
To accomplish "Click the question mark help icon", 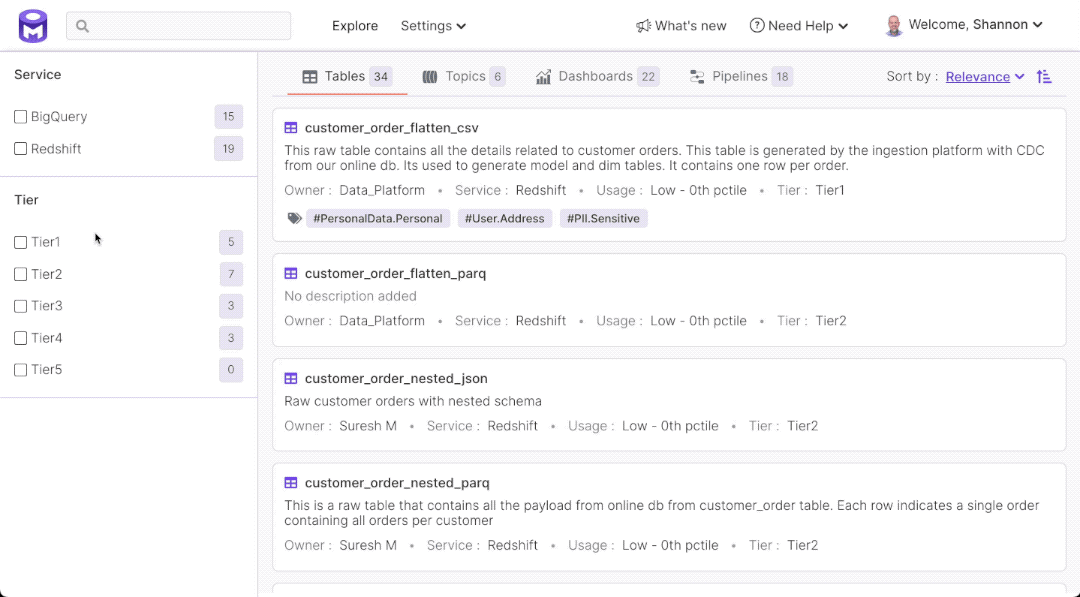I will [x=757, y=26].
